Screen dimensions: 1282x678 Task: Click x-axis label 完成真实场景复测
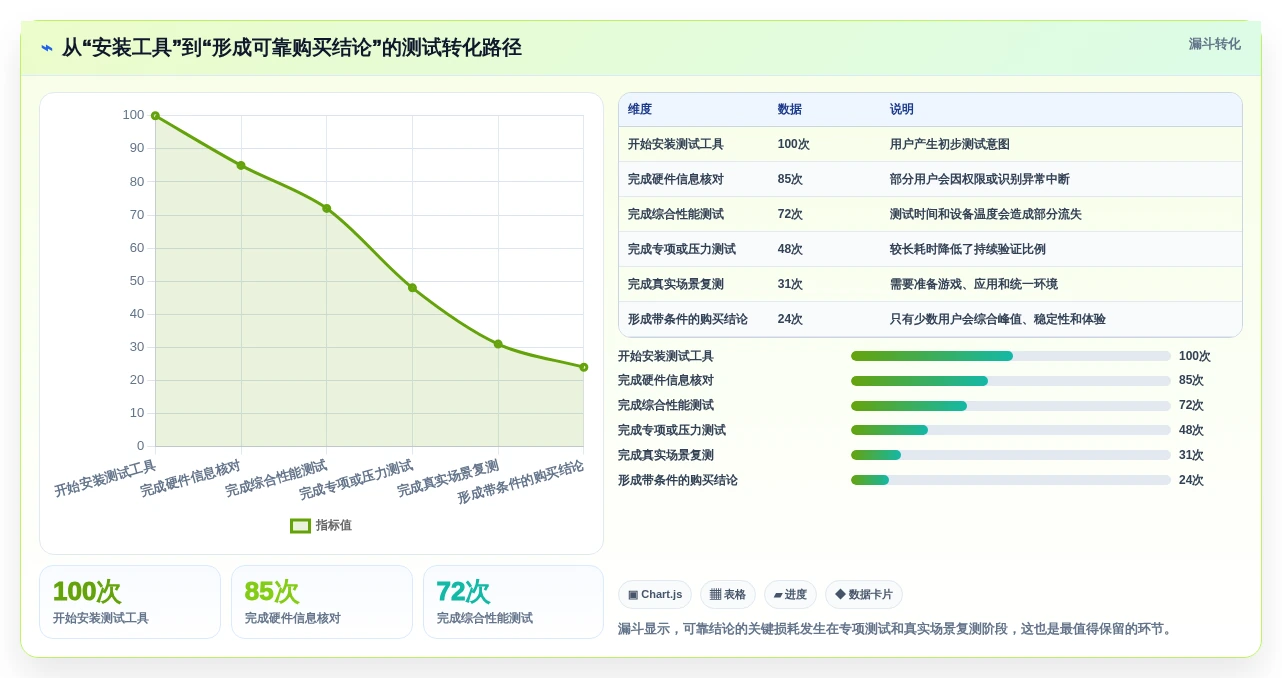click(x=448, y=479)
